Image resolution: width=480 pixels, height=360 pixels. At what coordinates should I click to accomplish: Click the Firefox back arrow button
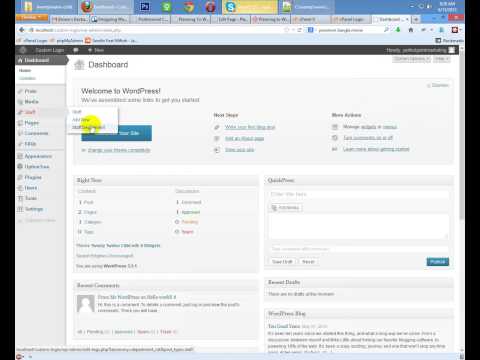(22, 30)
